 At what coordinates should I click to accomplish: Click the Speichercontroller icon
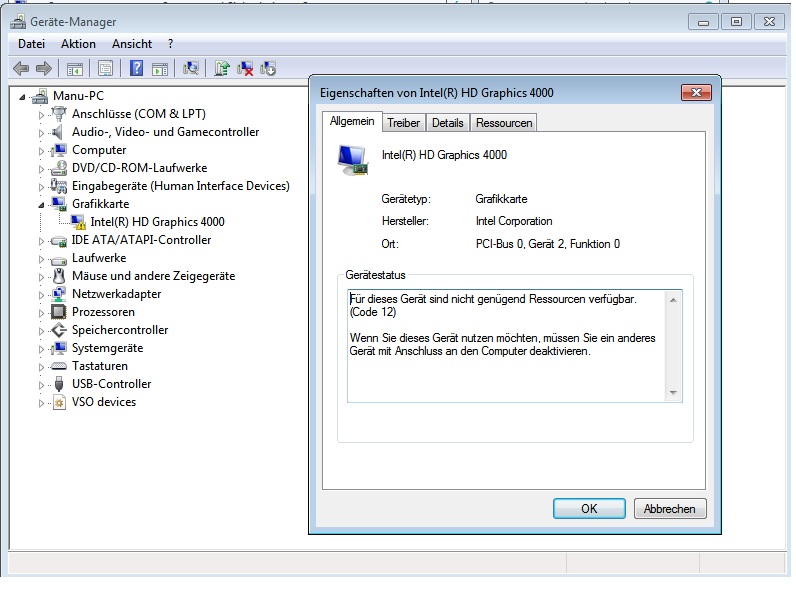(59, 330)
